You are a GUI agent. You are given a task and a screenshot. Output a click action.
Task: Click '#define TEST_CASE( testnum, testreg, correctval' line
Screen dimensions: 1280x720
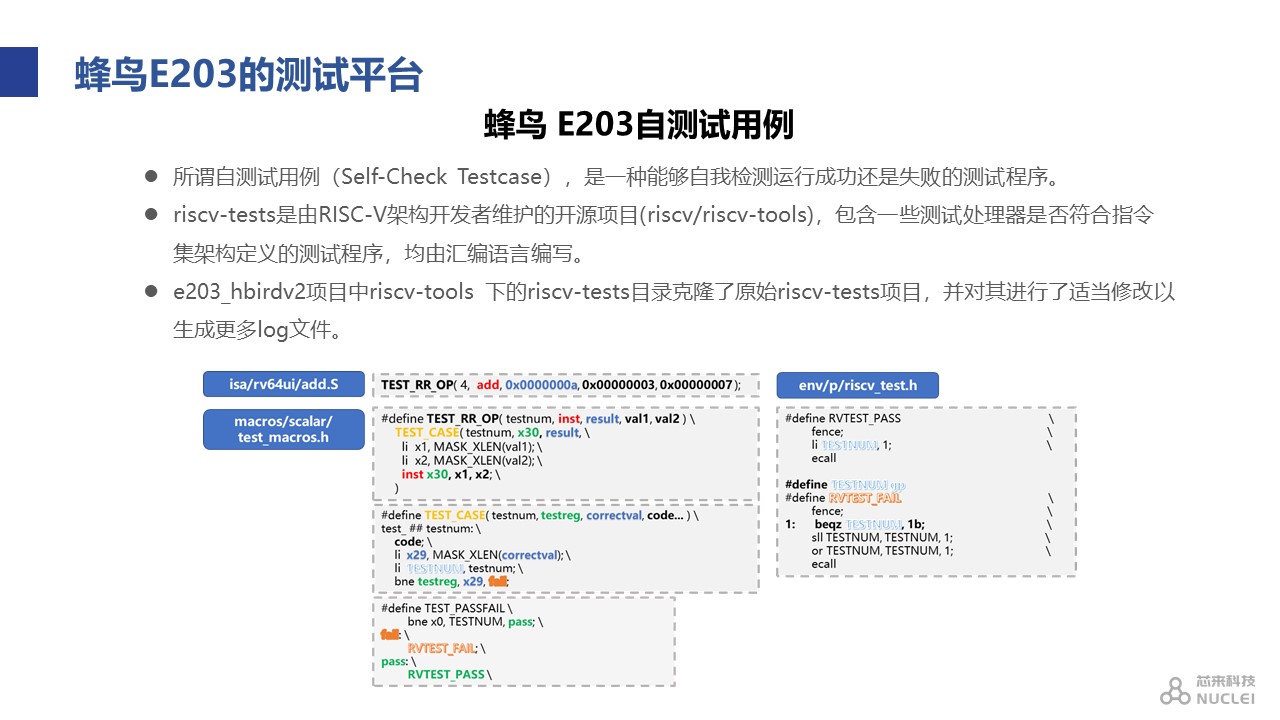540,516
